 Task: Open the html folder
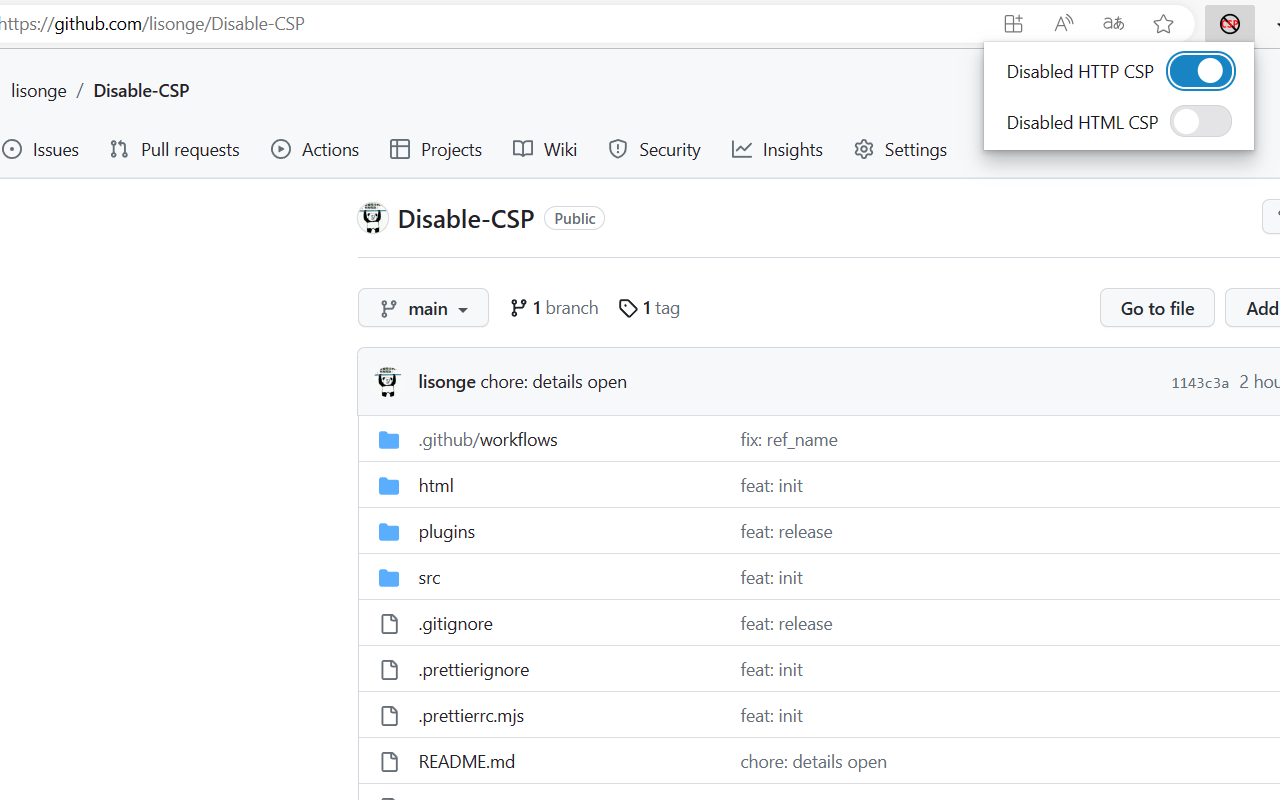436,485
